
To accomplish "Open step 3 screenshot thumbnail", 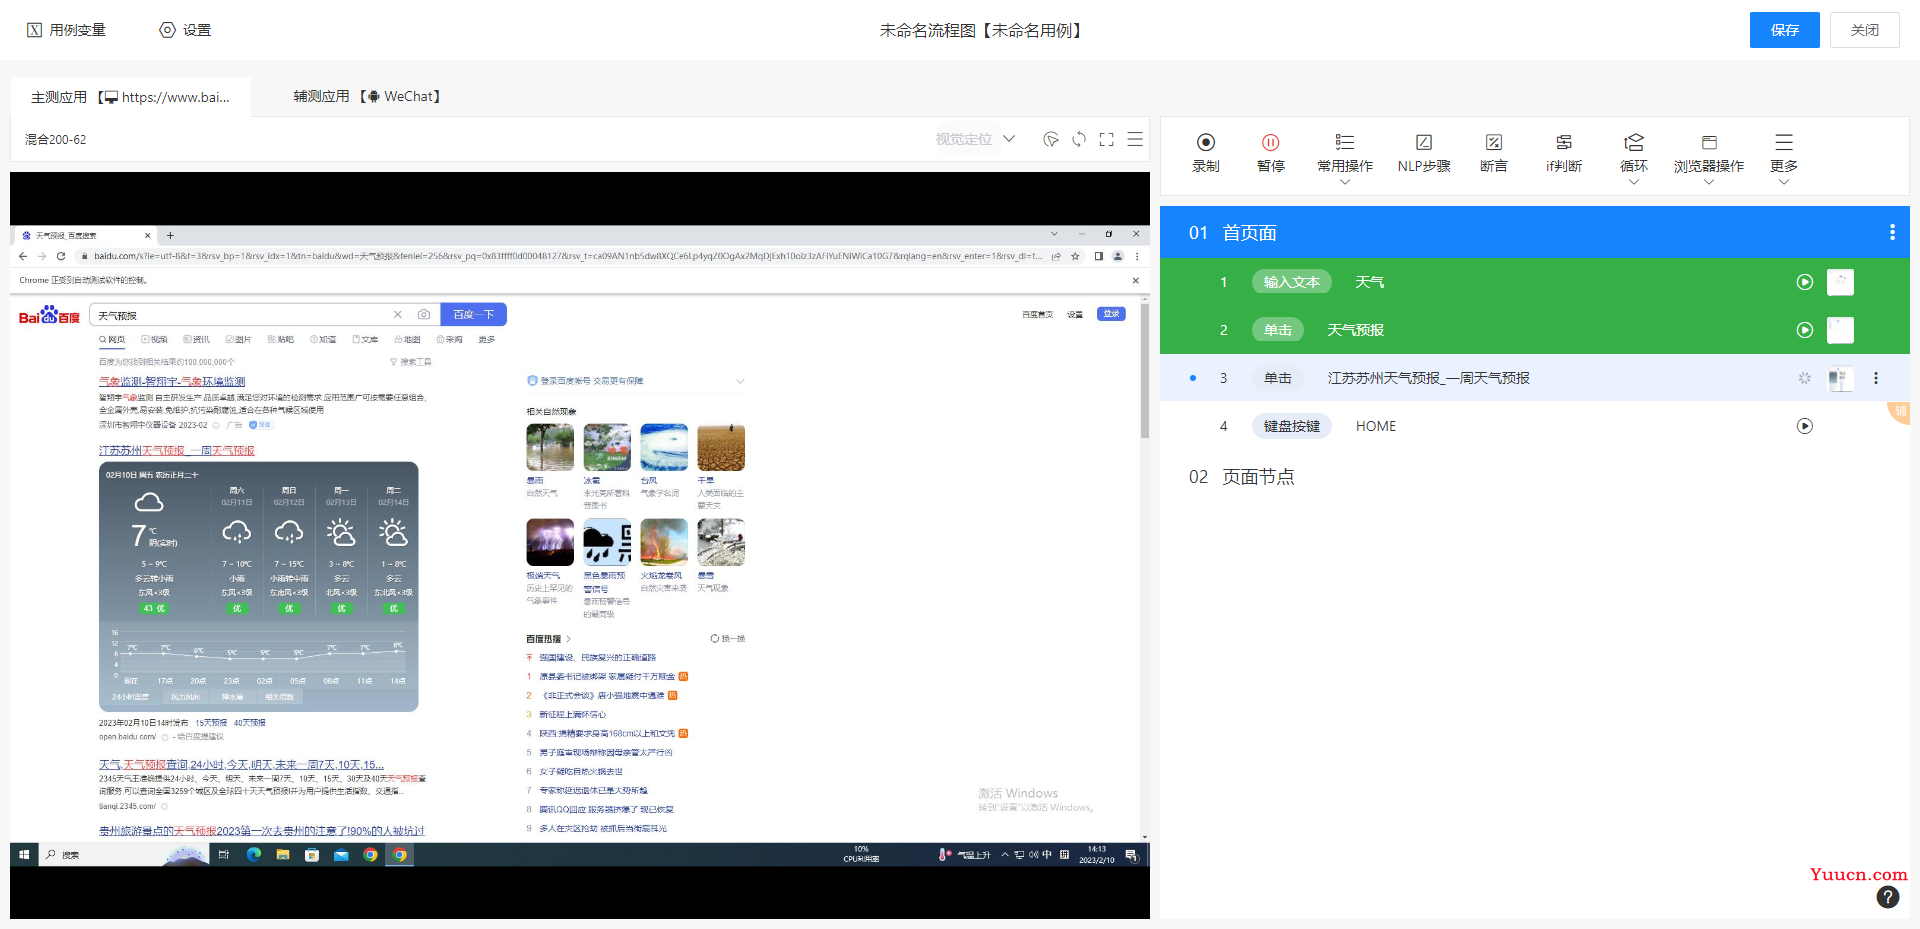I will [x=1840, y=378].
